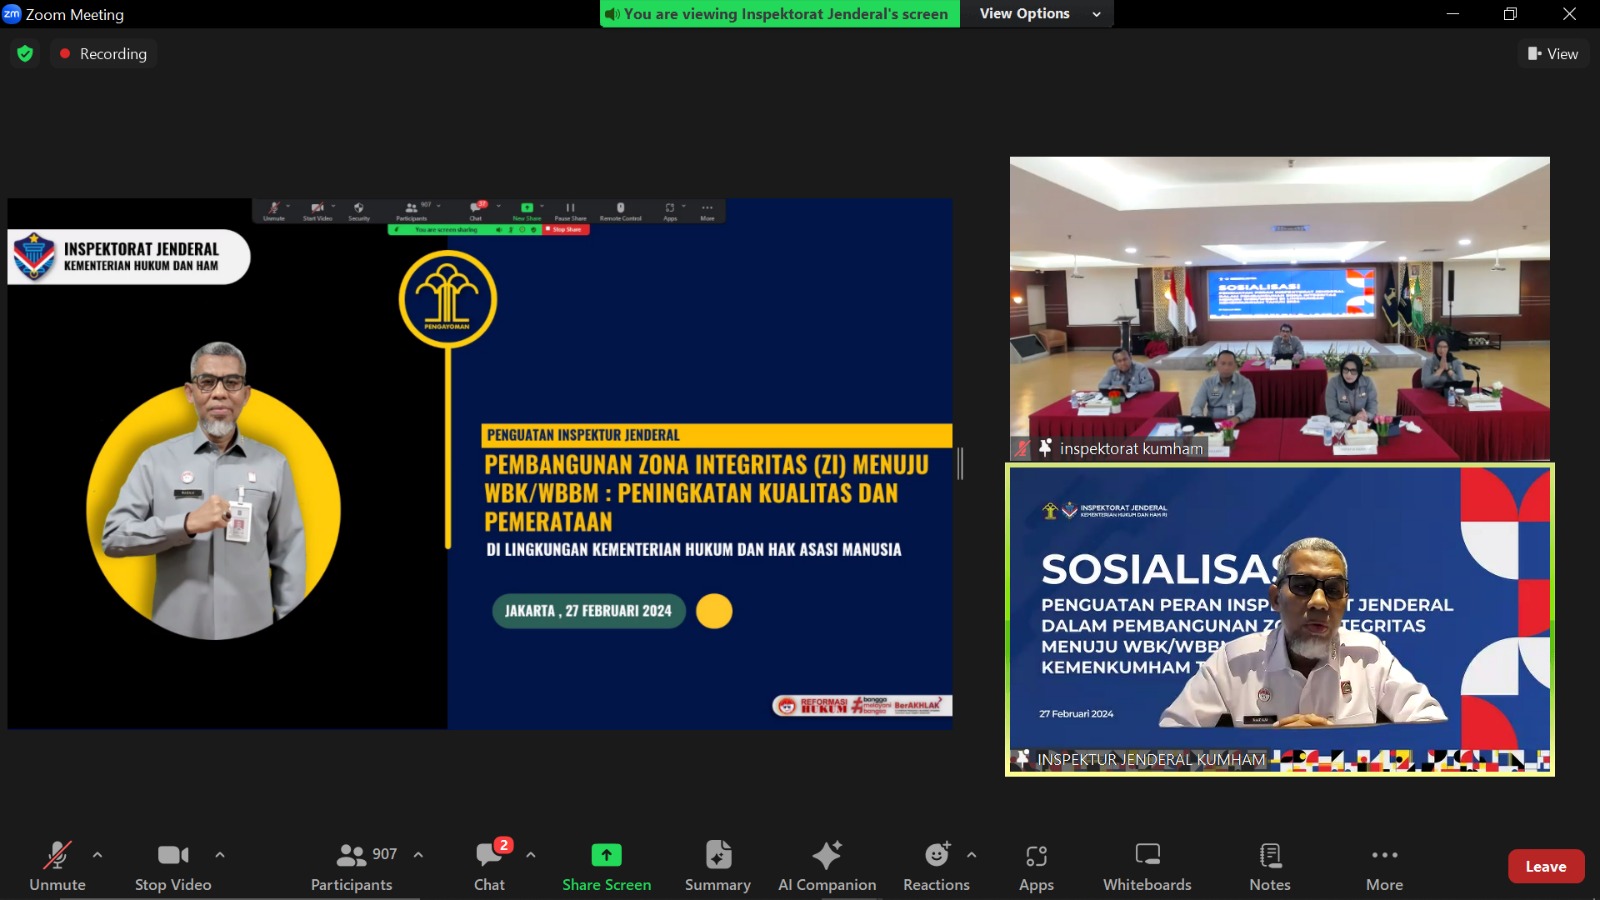
Task: Open the Notes panel
Action: [1269, 866]
